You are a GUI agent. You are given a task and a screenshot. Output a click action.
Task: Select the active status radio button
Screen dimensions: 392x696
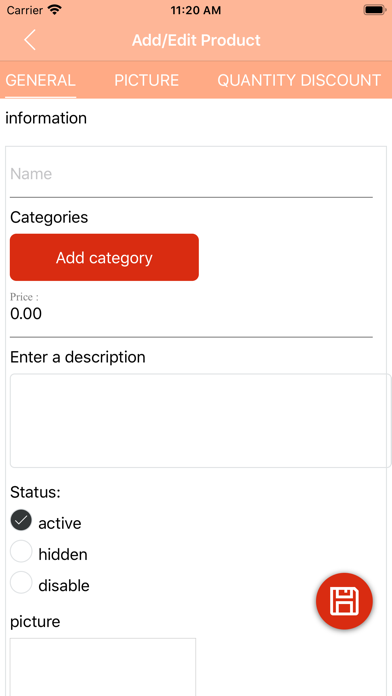point(21,520)
